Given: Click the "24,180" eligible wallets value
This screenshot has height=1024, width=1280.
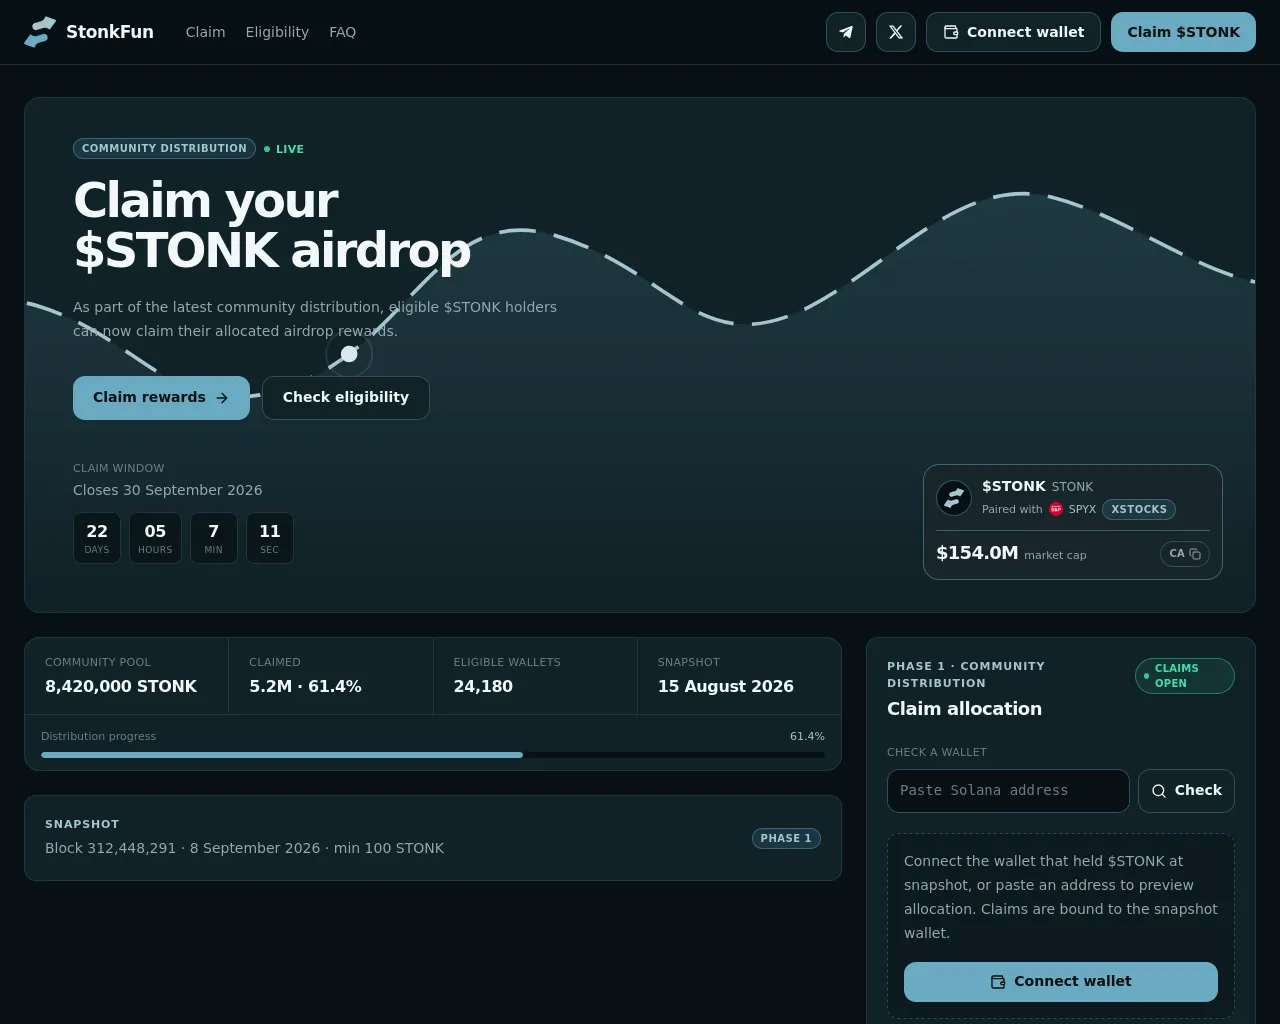Looking at the screenshot, I should point(483,686).
